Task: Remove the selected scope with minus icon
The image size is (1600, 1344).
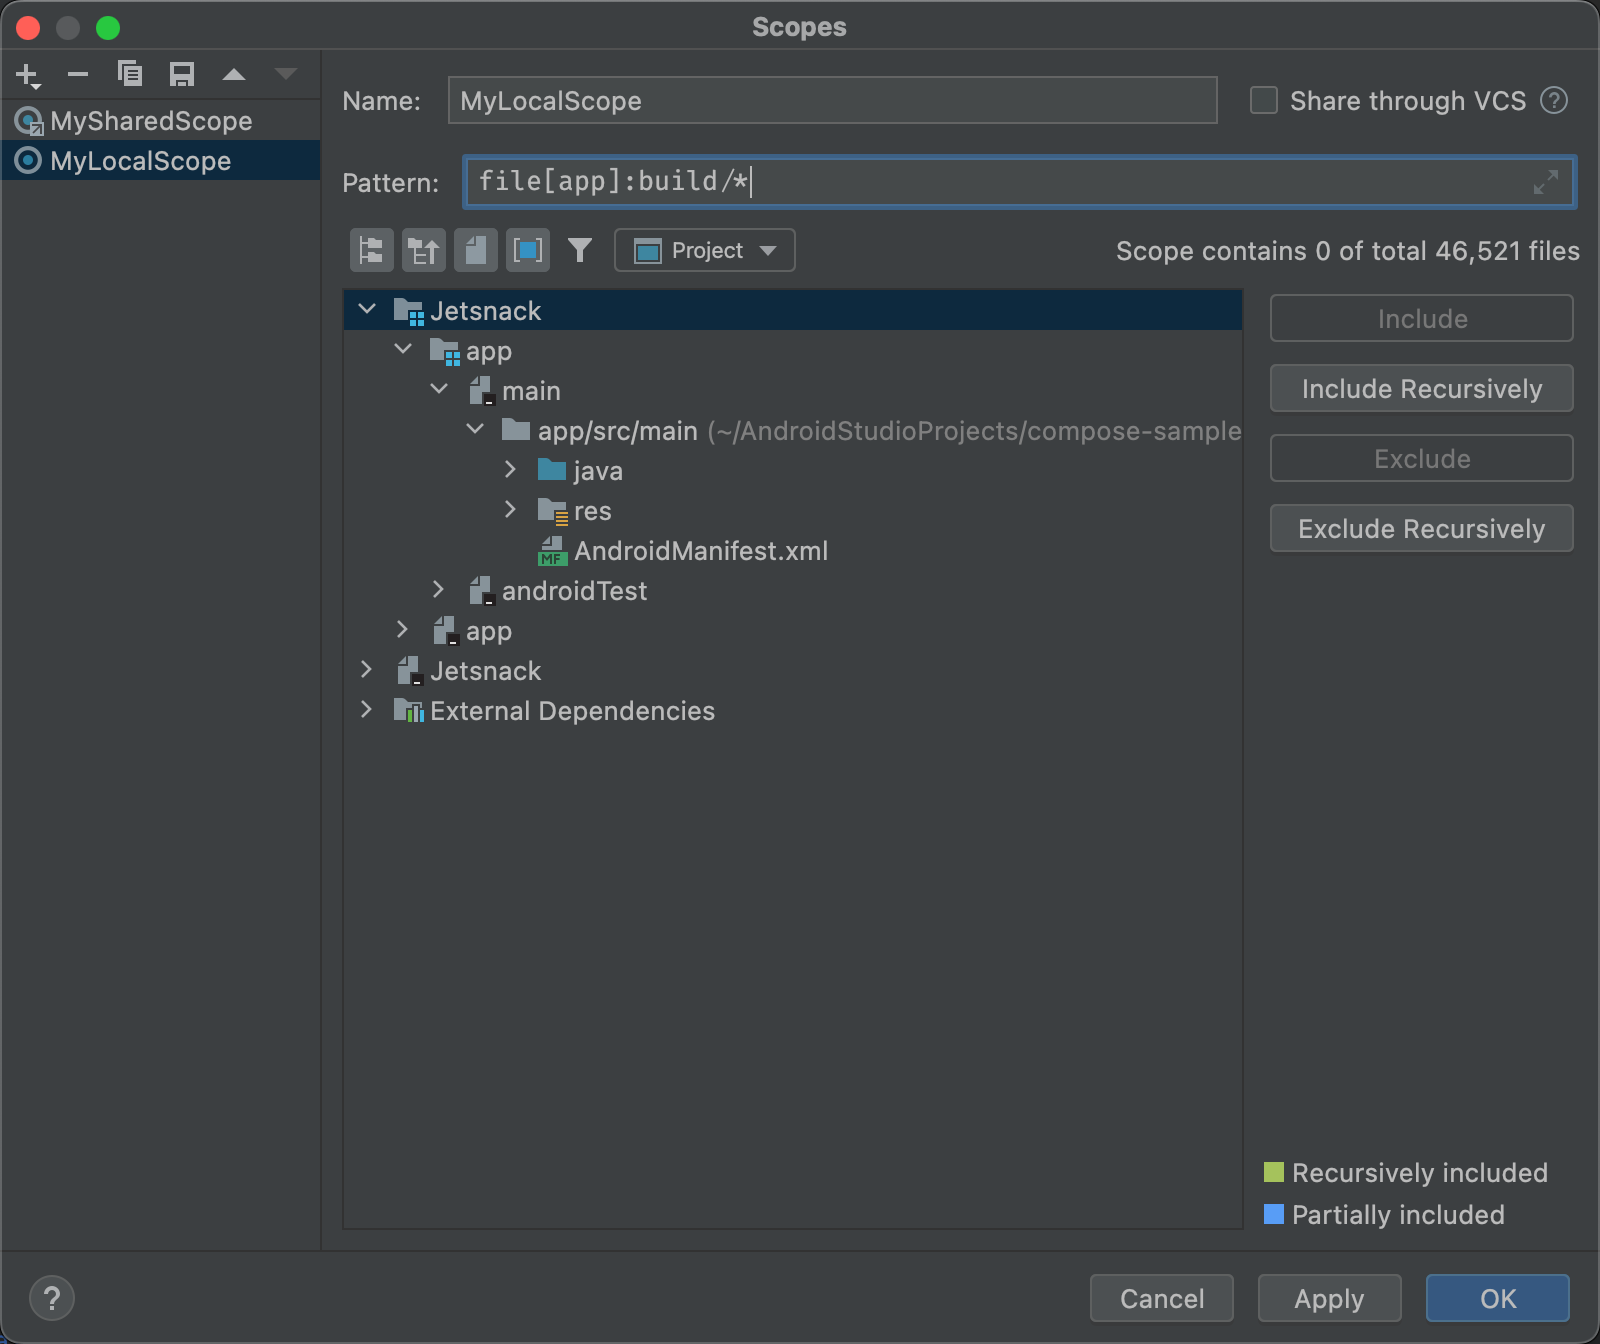Action: [x=78, y=75]
